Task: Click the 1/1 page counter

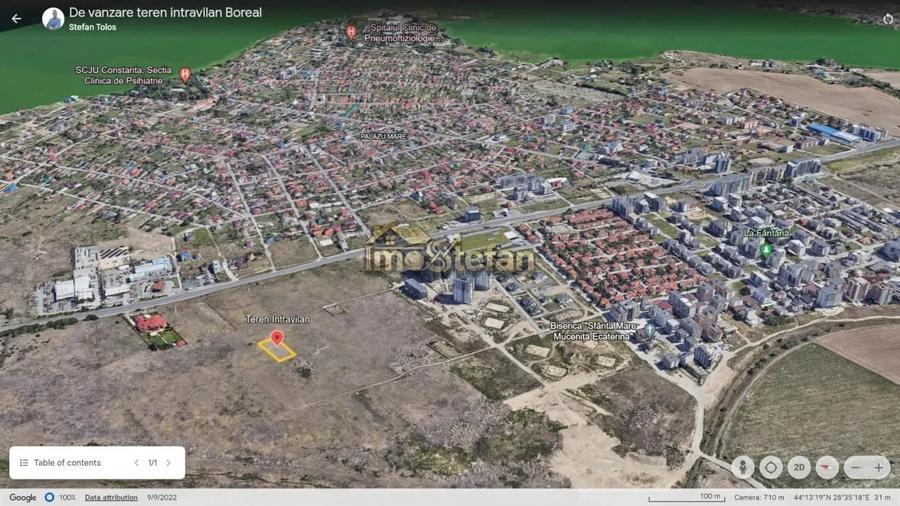Action: (153, 462)
